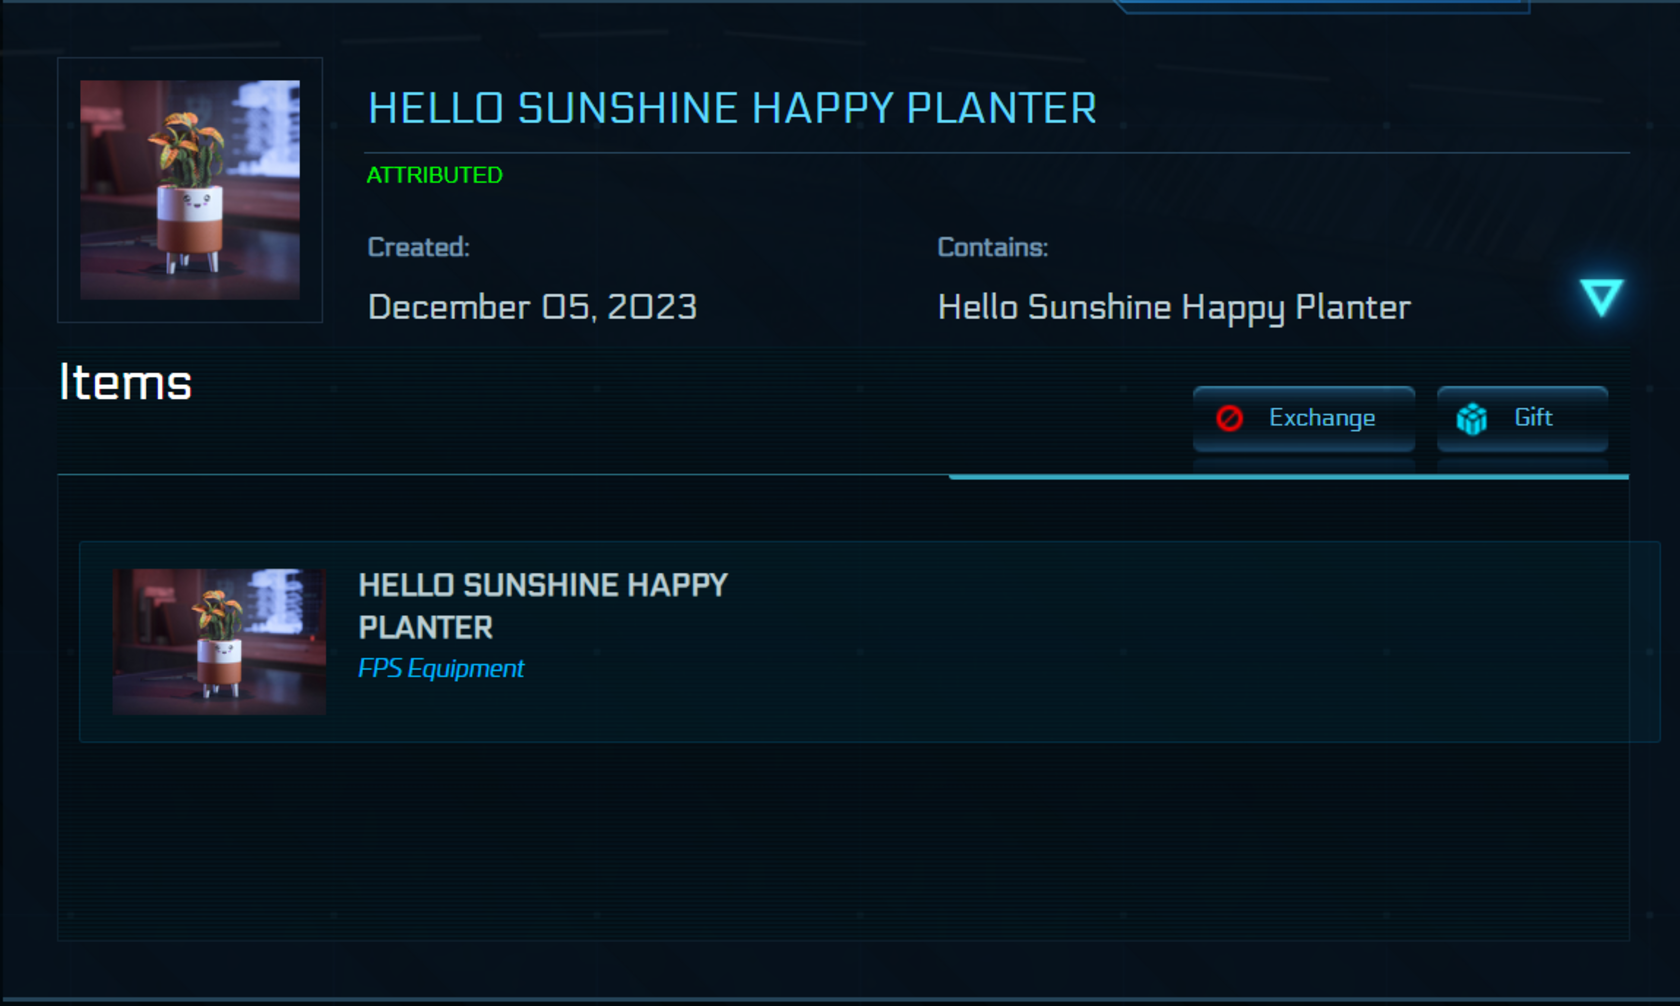The height and width of the screenshot is (1006, 1680).
Task: Click the tab outline at the top edge
Action: click(1322, 7)
